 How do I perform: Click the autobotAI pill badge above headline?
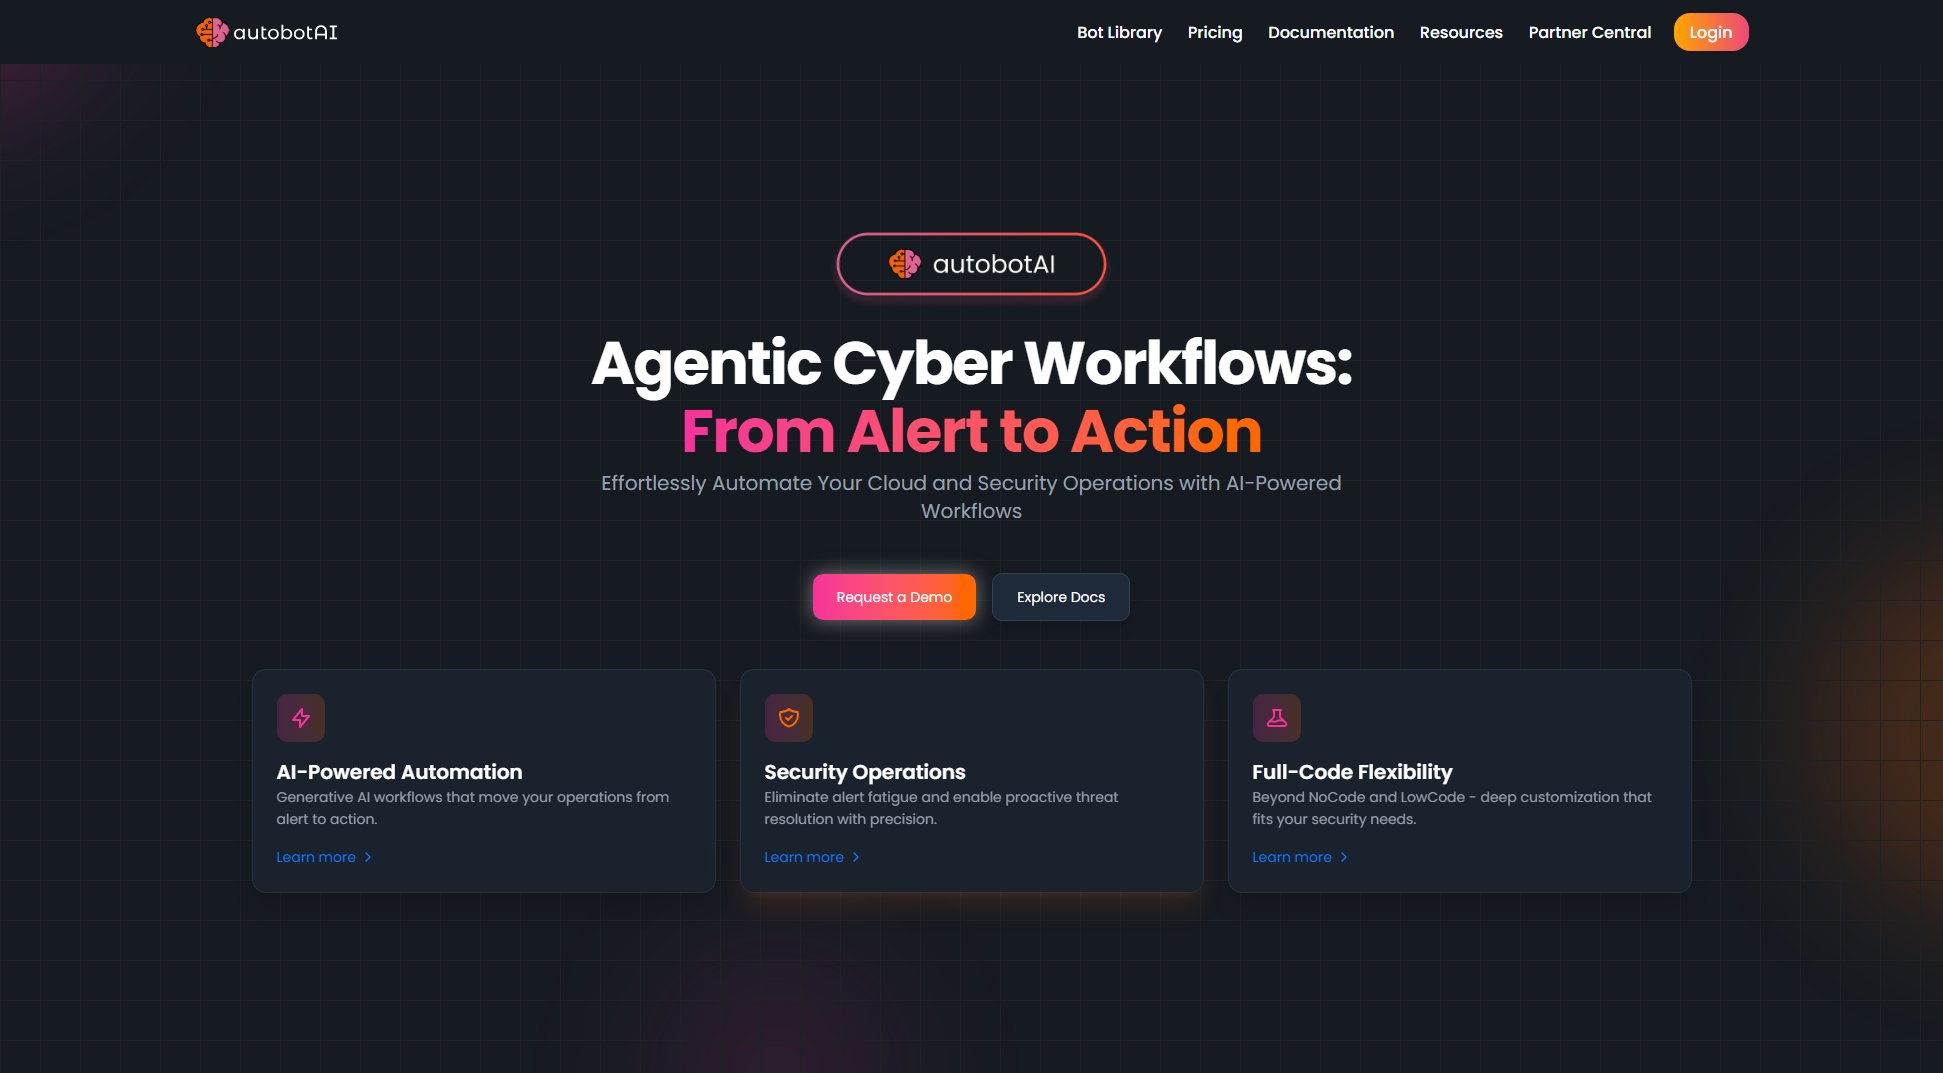pos(971,264)
